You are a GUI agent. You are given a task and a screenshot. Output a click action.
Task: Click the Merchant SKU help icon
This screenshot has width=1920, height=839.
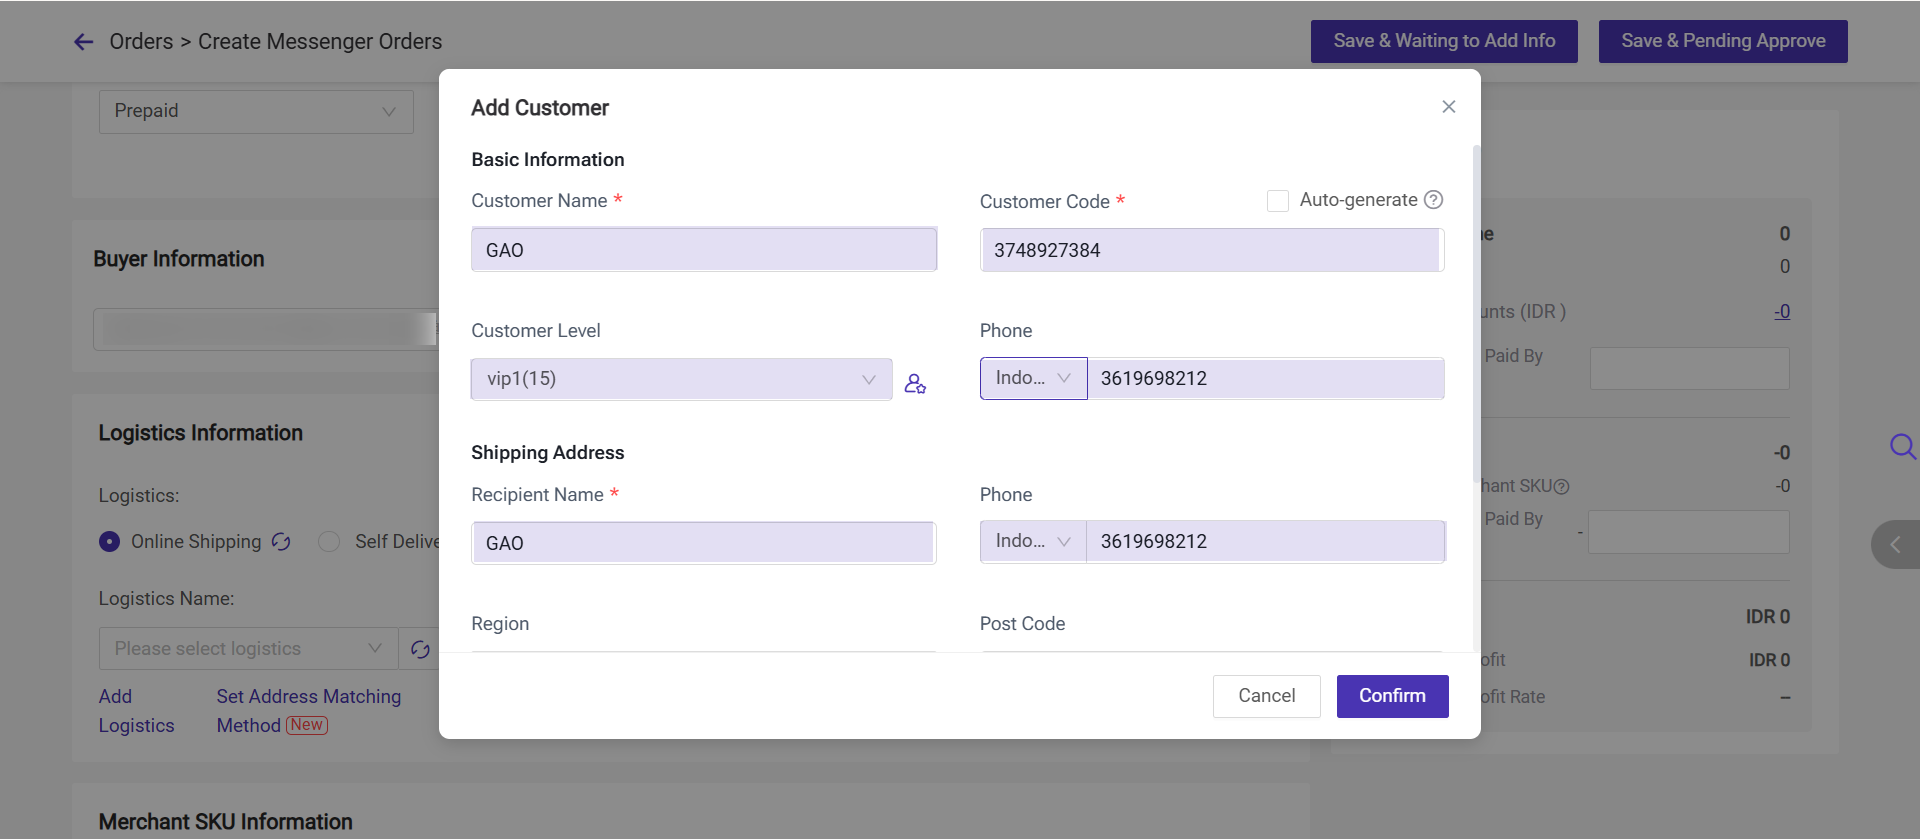click(x=1561, y=487)
